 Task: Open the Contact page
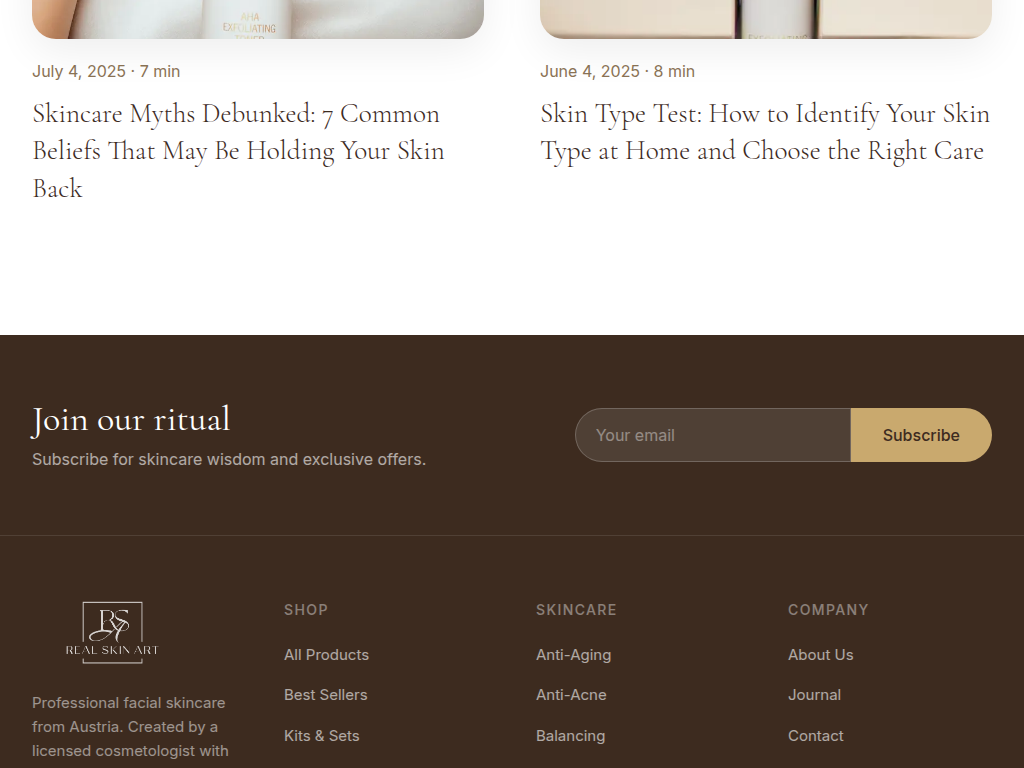coord(816,735)
